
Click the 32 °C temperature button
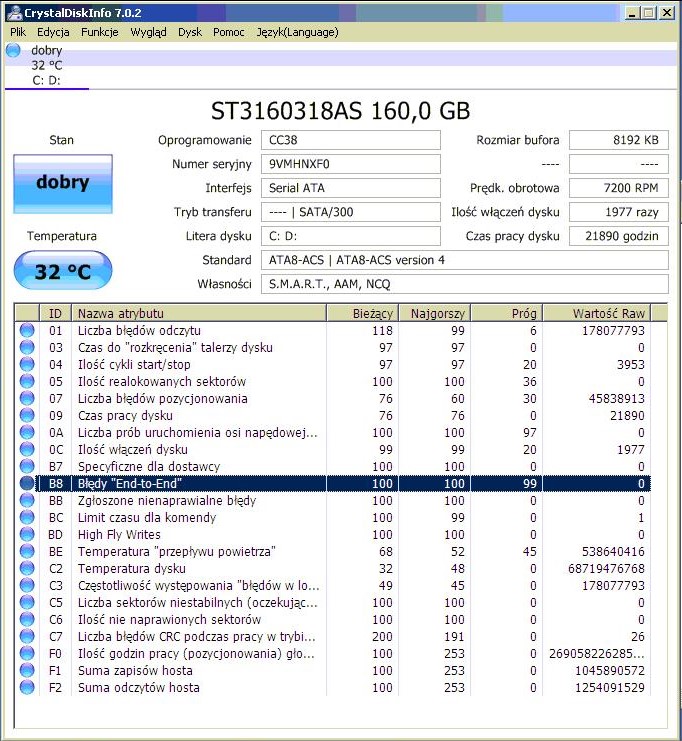click(63, 271)
